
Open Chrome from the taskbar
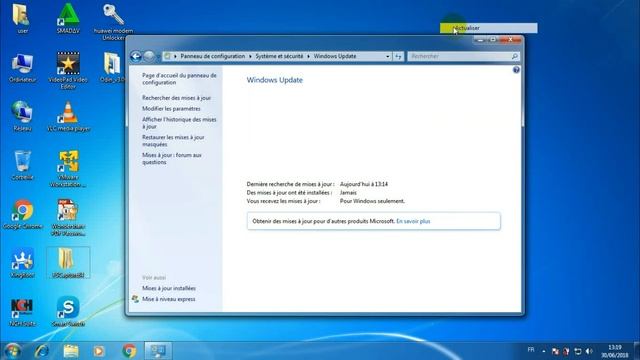click(x=129, y=351)
